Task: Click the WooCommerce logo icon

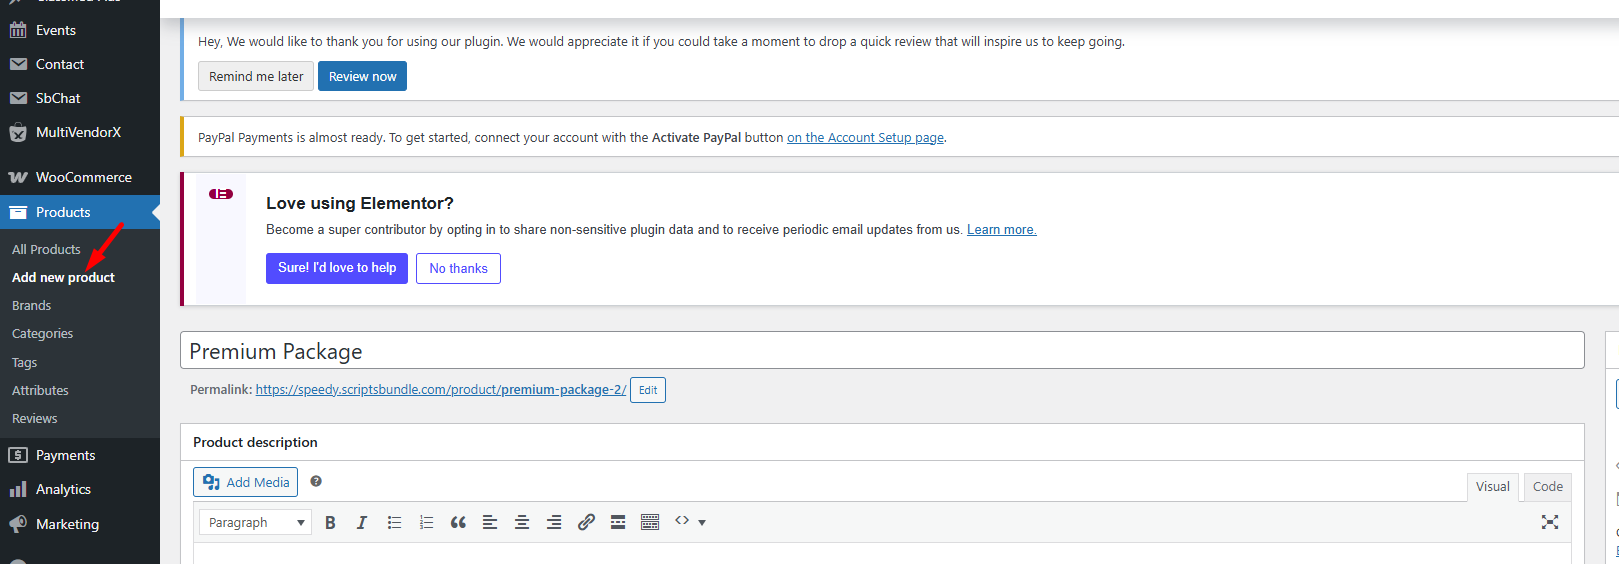Action: click(x=18, y=177)
